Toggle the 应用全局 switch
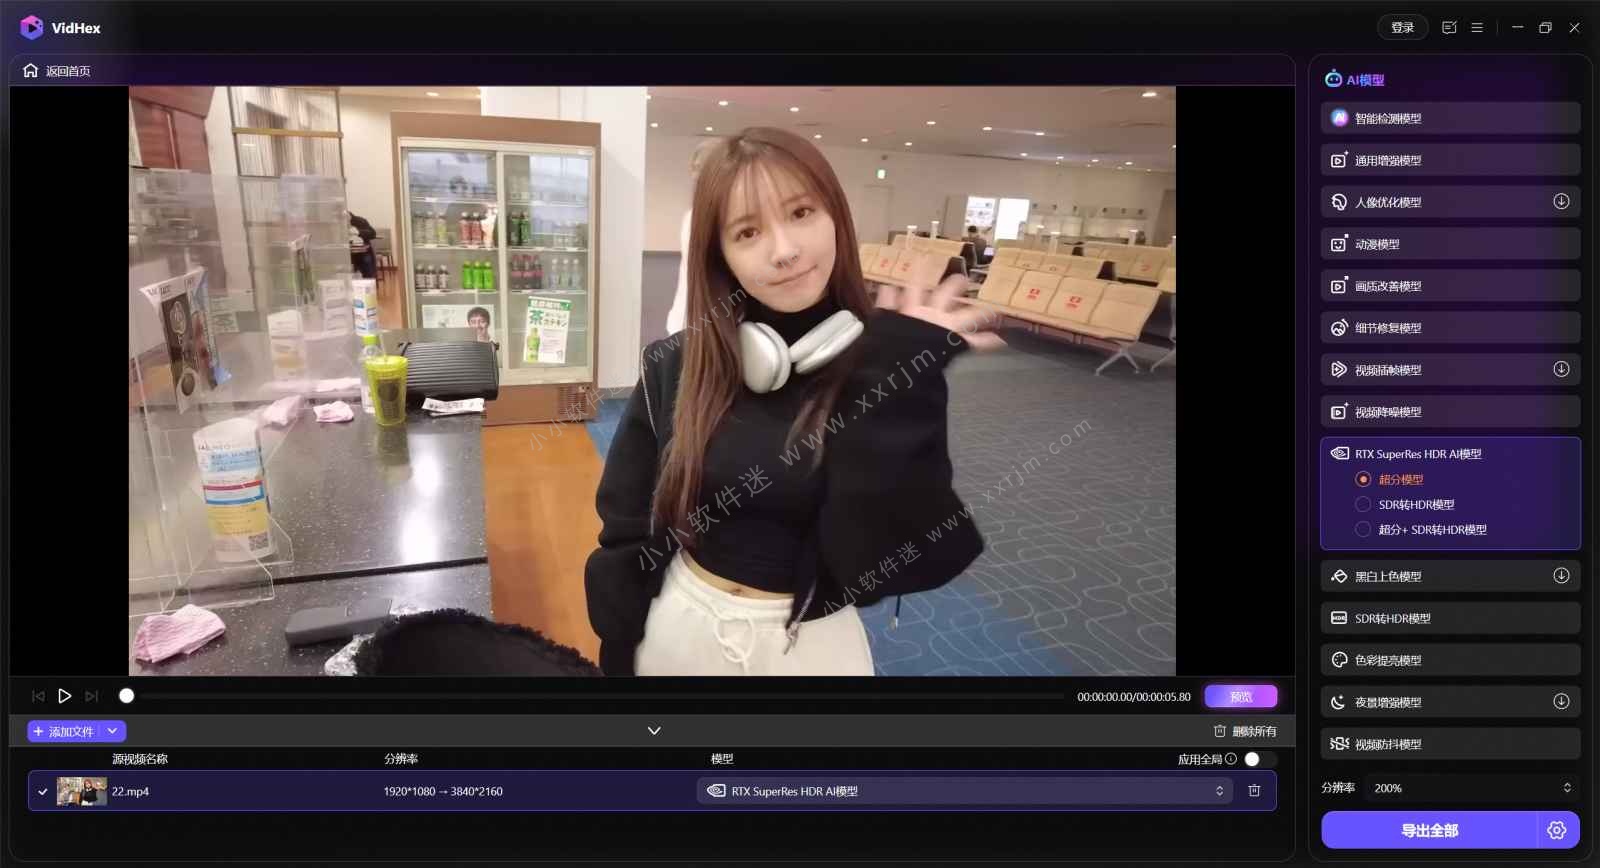This screenshot has width=1600, height=868. 1259,759
